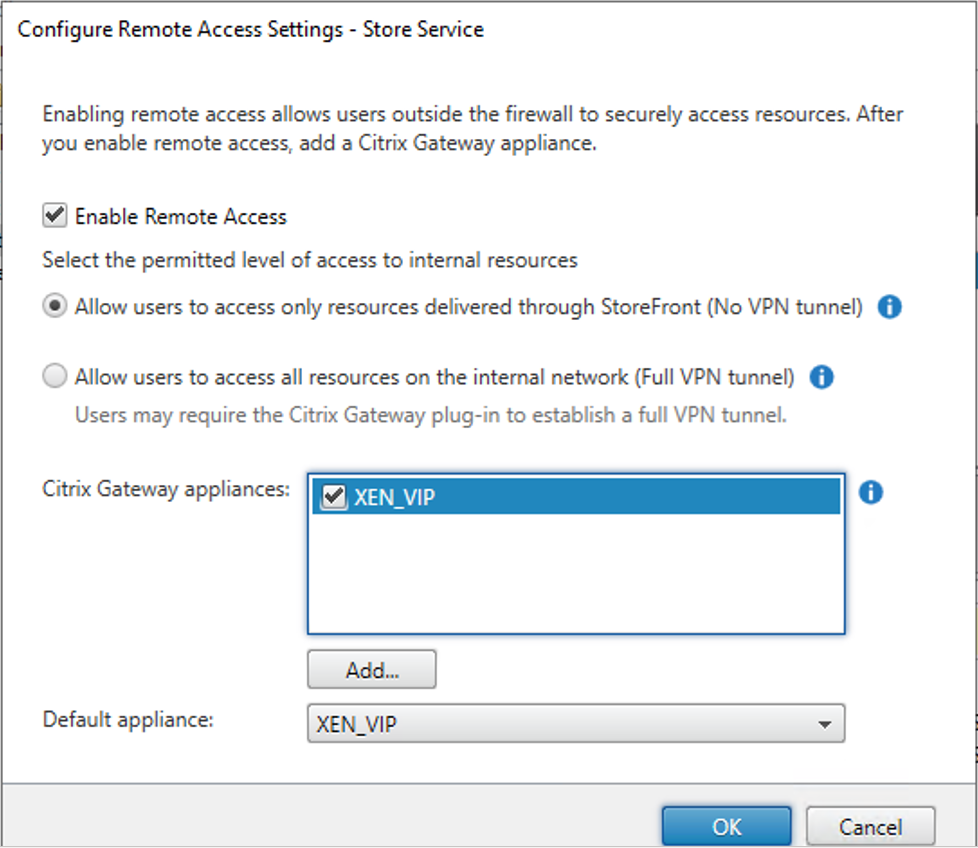The height and width of the screenshot is (848, 978).
Task: Open the Default appliance dropdown arrow
Action: click(824, 724)
